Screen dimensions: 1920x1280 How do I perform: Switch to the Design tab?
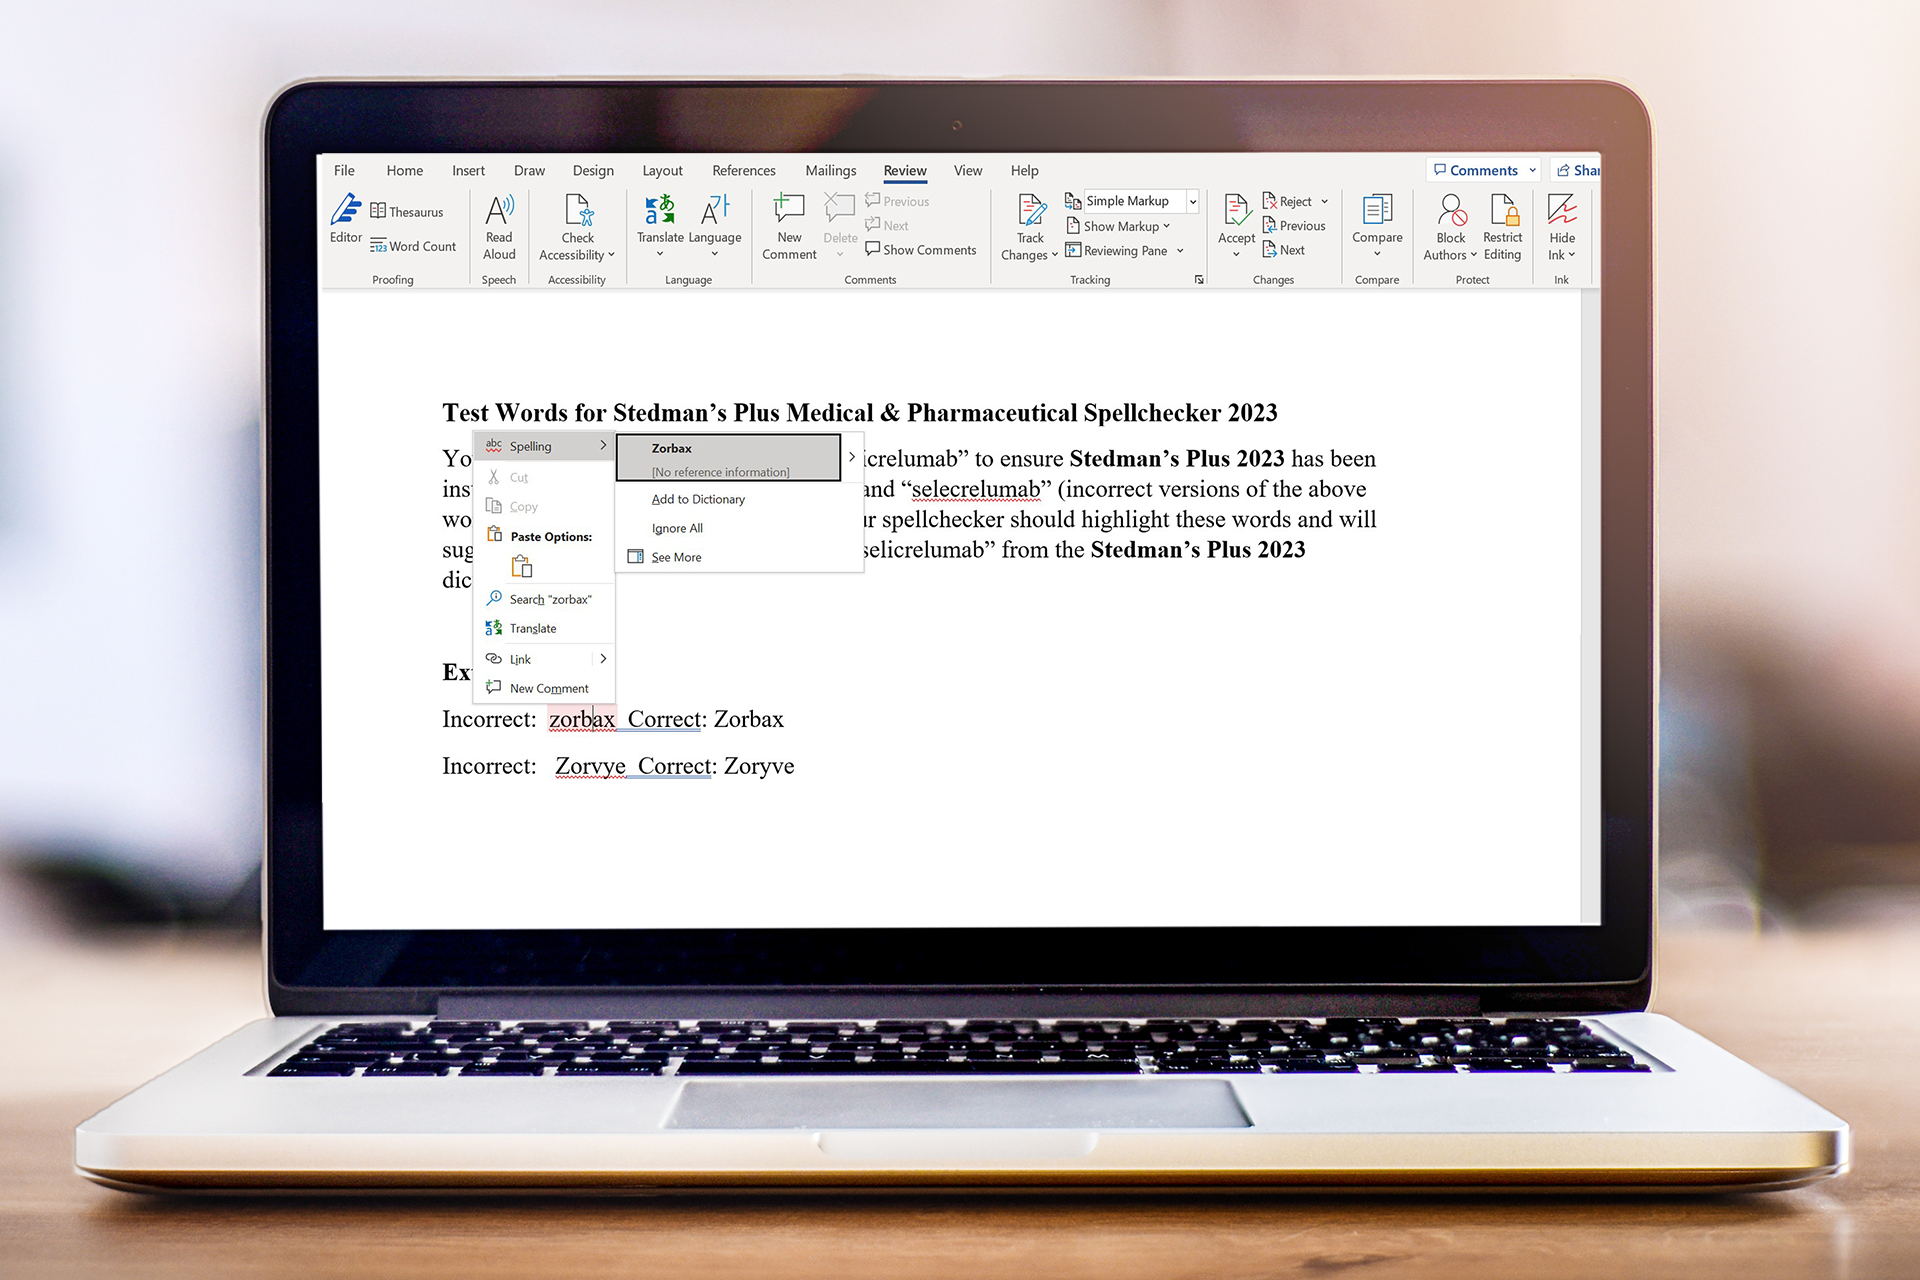point(593,170)
